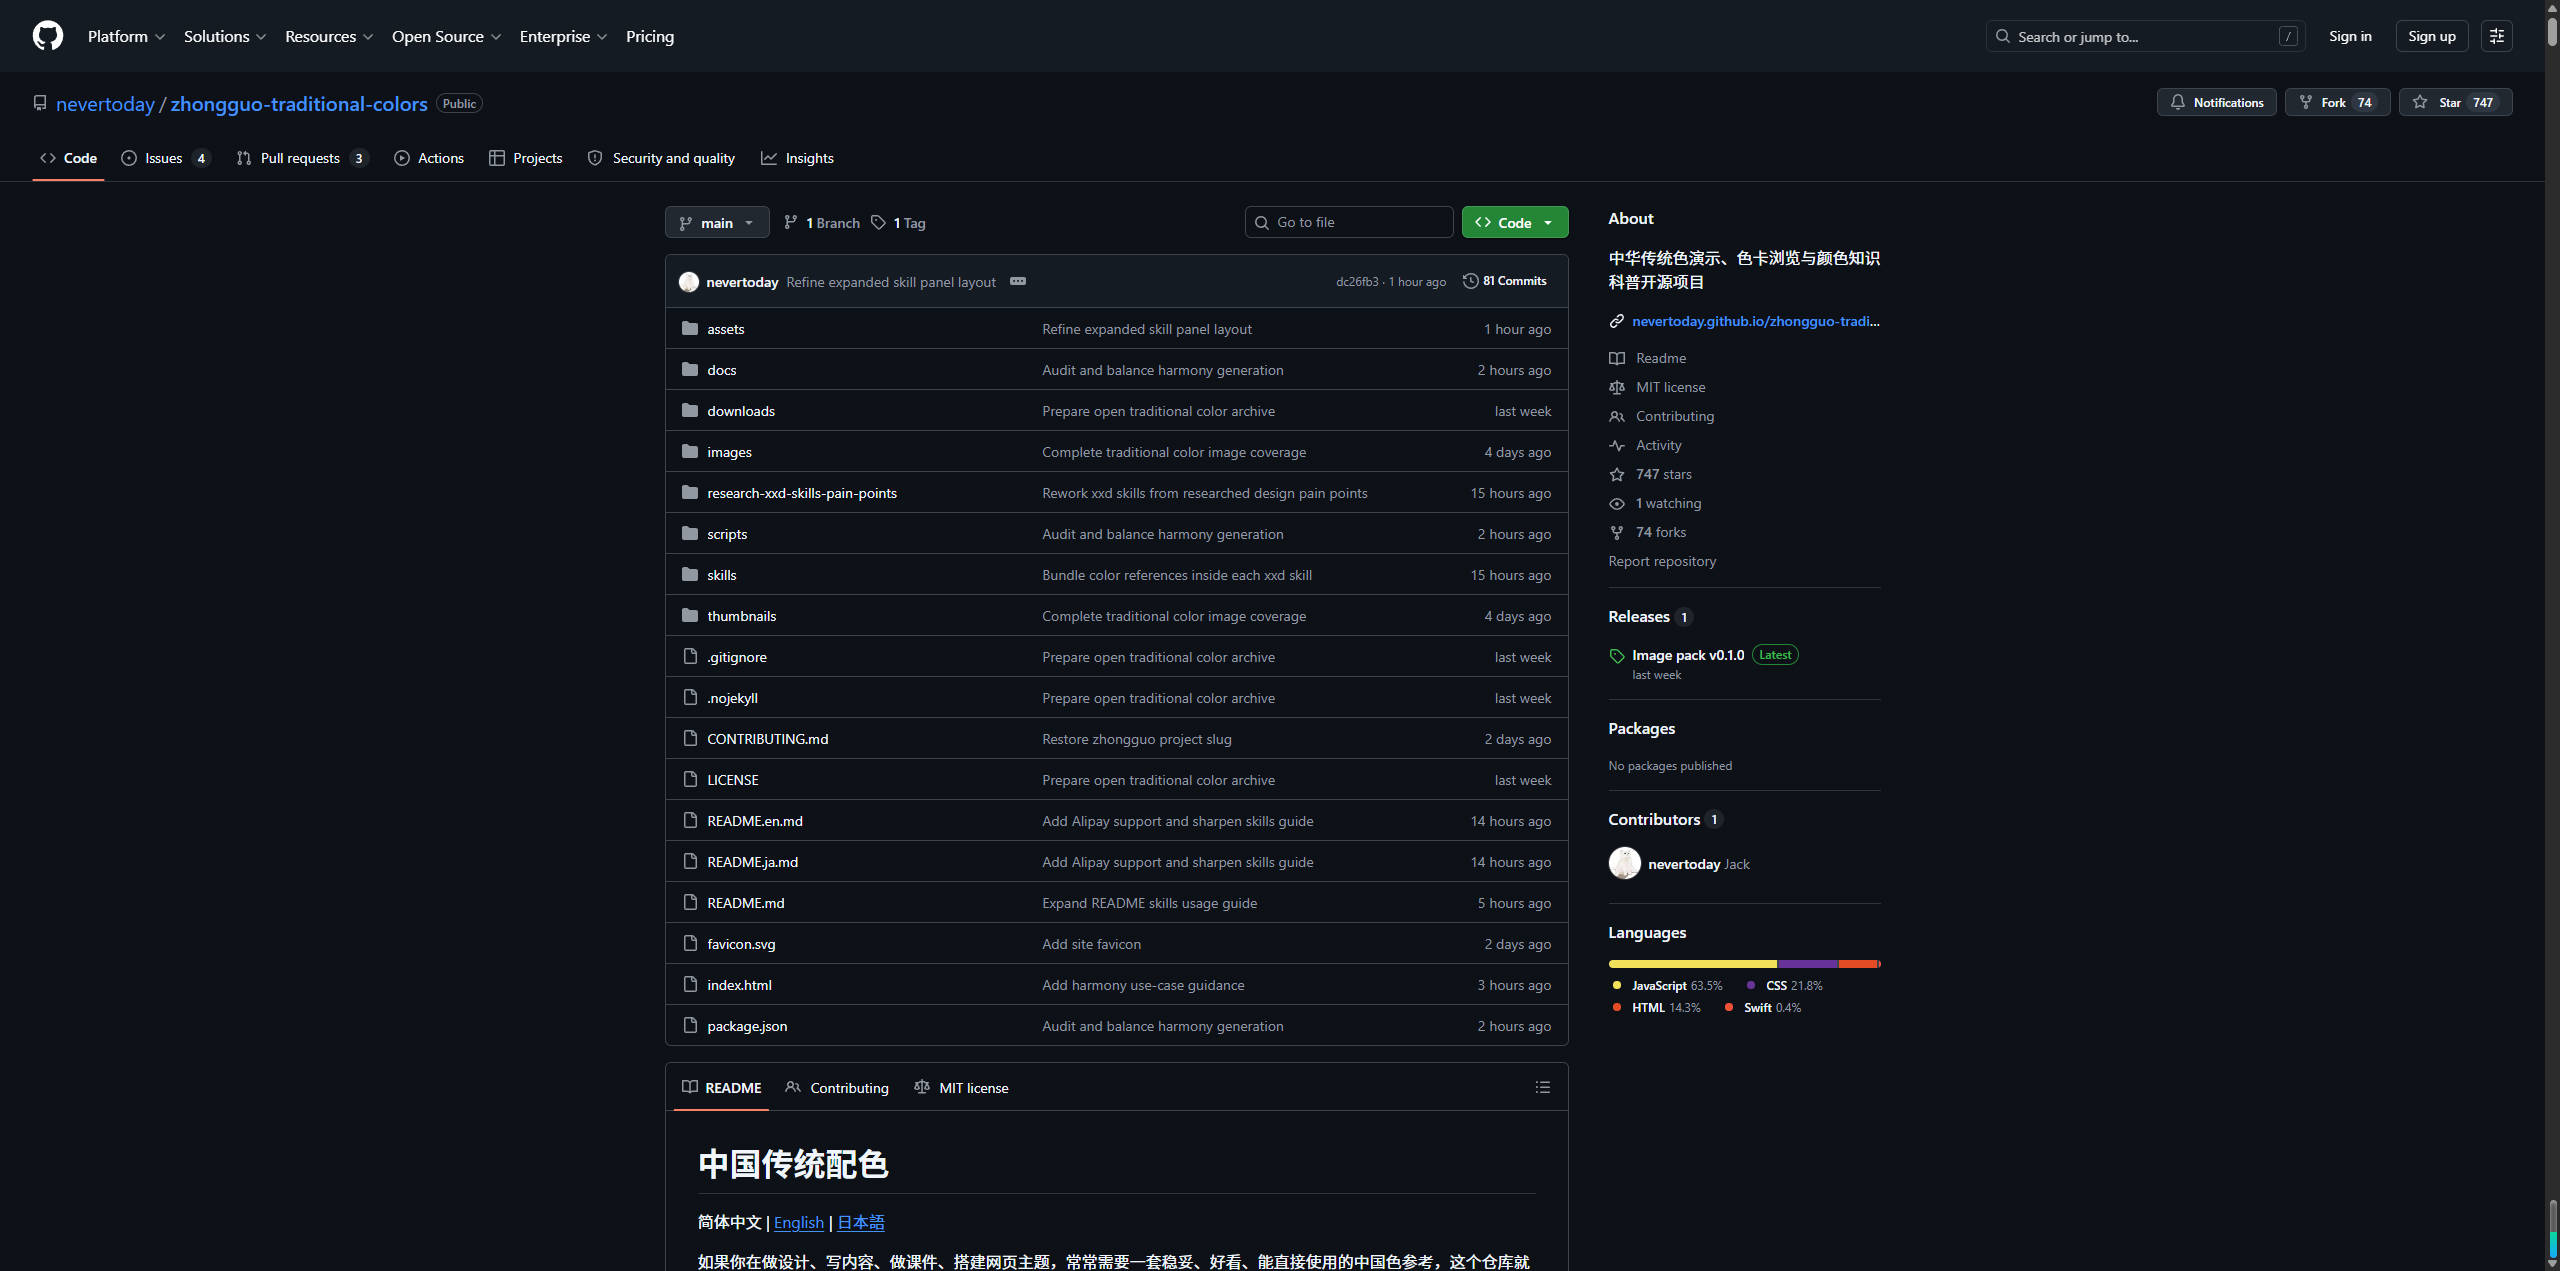Image resolution: width=2560 pixels, height=1271 pixels.
Task: Select the Contributing tab in README panel
Action: click(837, 1087)
